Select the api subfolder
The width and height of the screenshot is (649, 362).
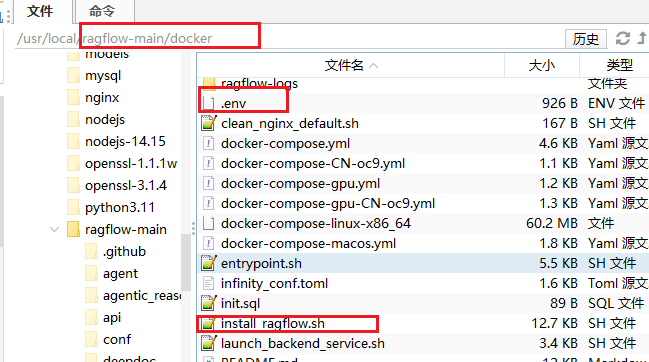tap(112, 317)
